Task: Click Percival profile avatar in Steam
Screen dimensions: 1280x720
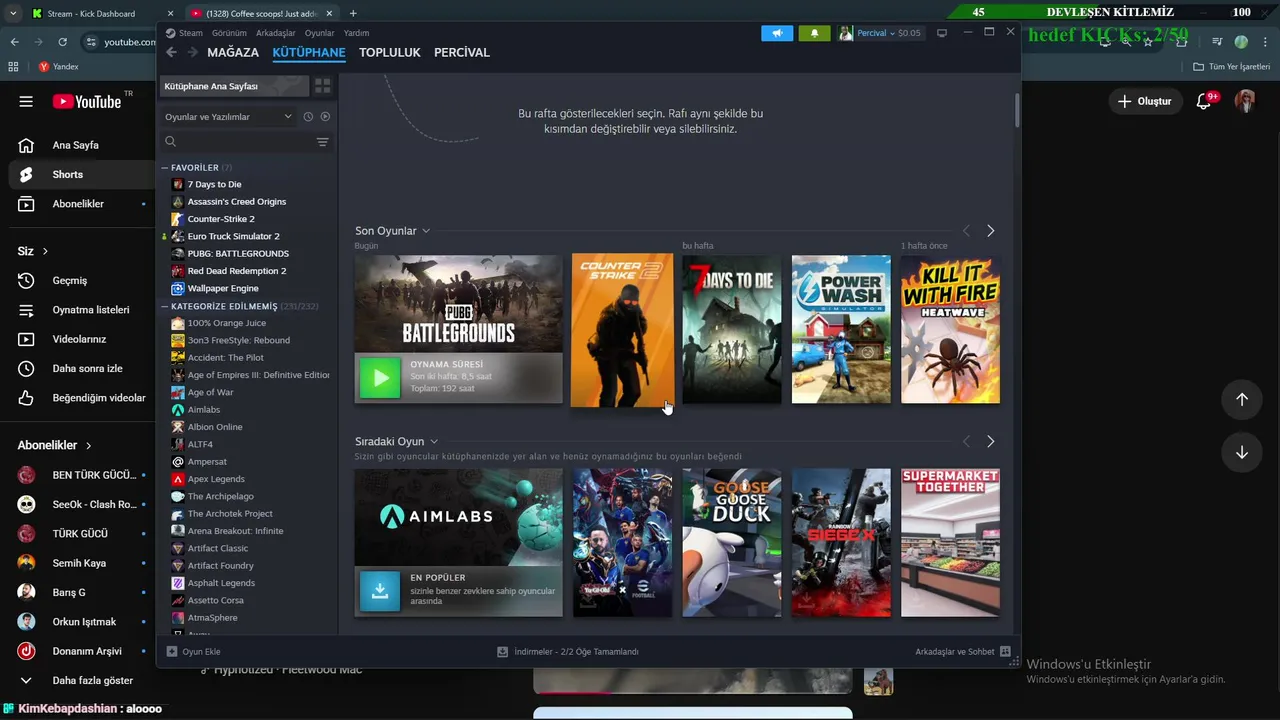Action: click(x=846, y=33)
